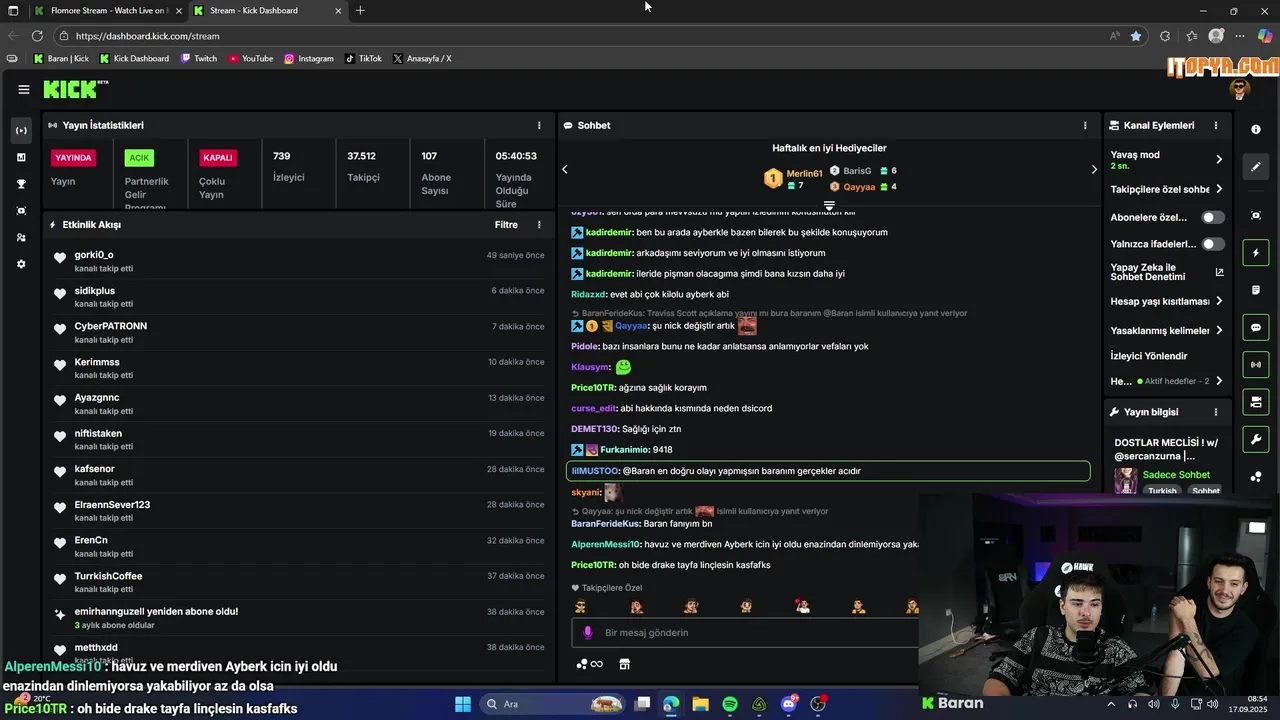Open the settings gear in left sidebar
The image size is (1280, 720).
(x=21, y=264)
